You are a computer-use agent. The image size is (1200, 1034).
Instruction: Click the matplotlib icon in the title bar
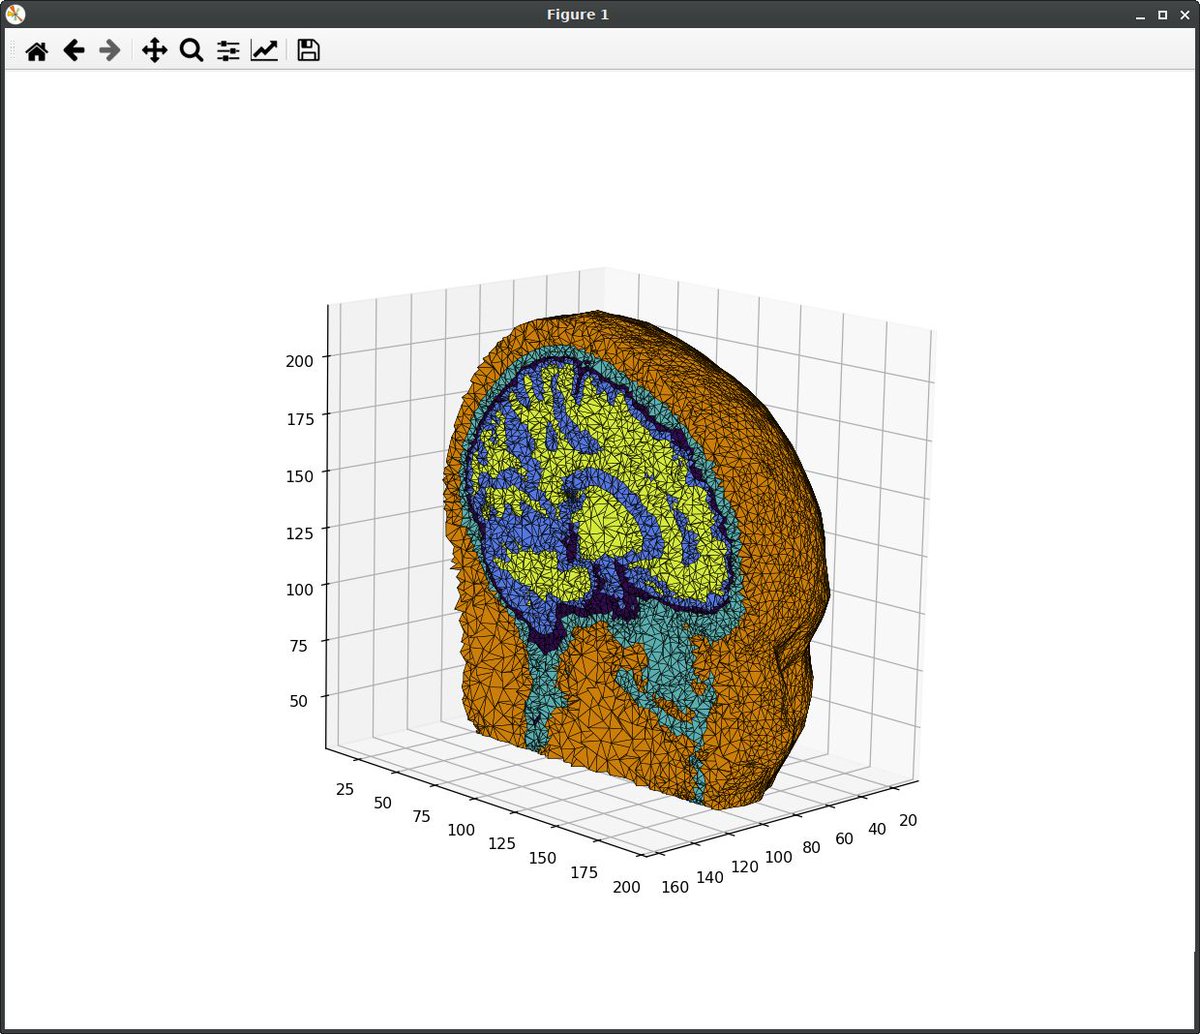click(15, 14)
